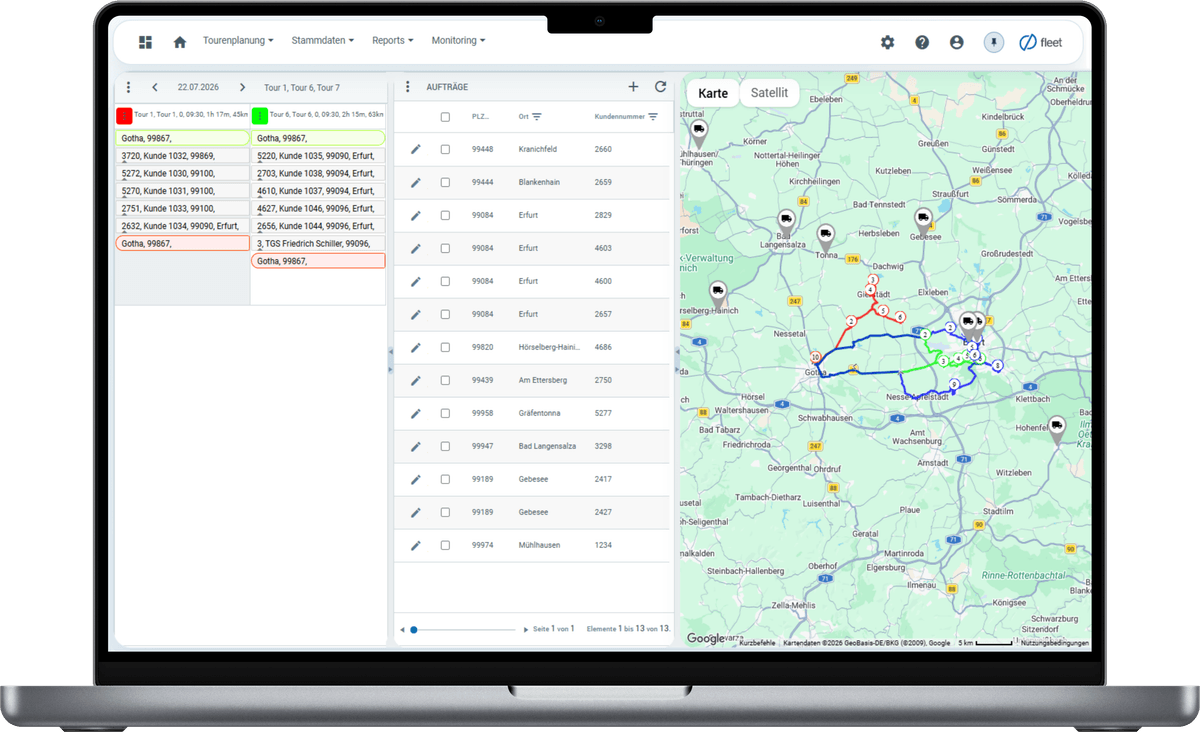The image size is (1200, 732).
Task: Edit the Blankenhain order
Action: [x=416, y=182]
